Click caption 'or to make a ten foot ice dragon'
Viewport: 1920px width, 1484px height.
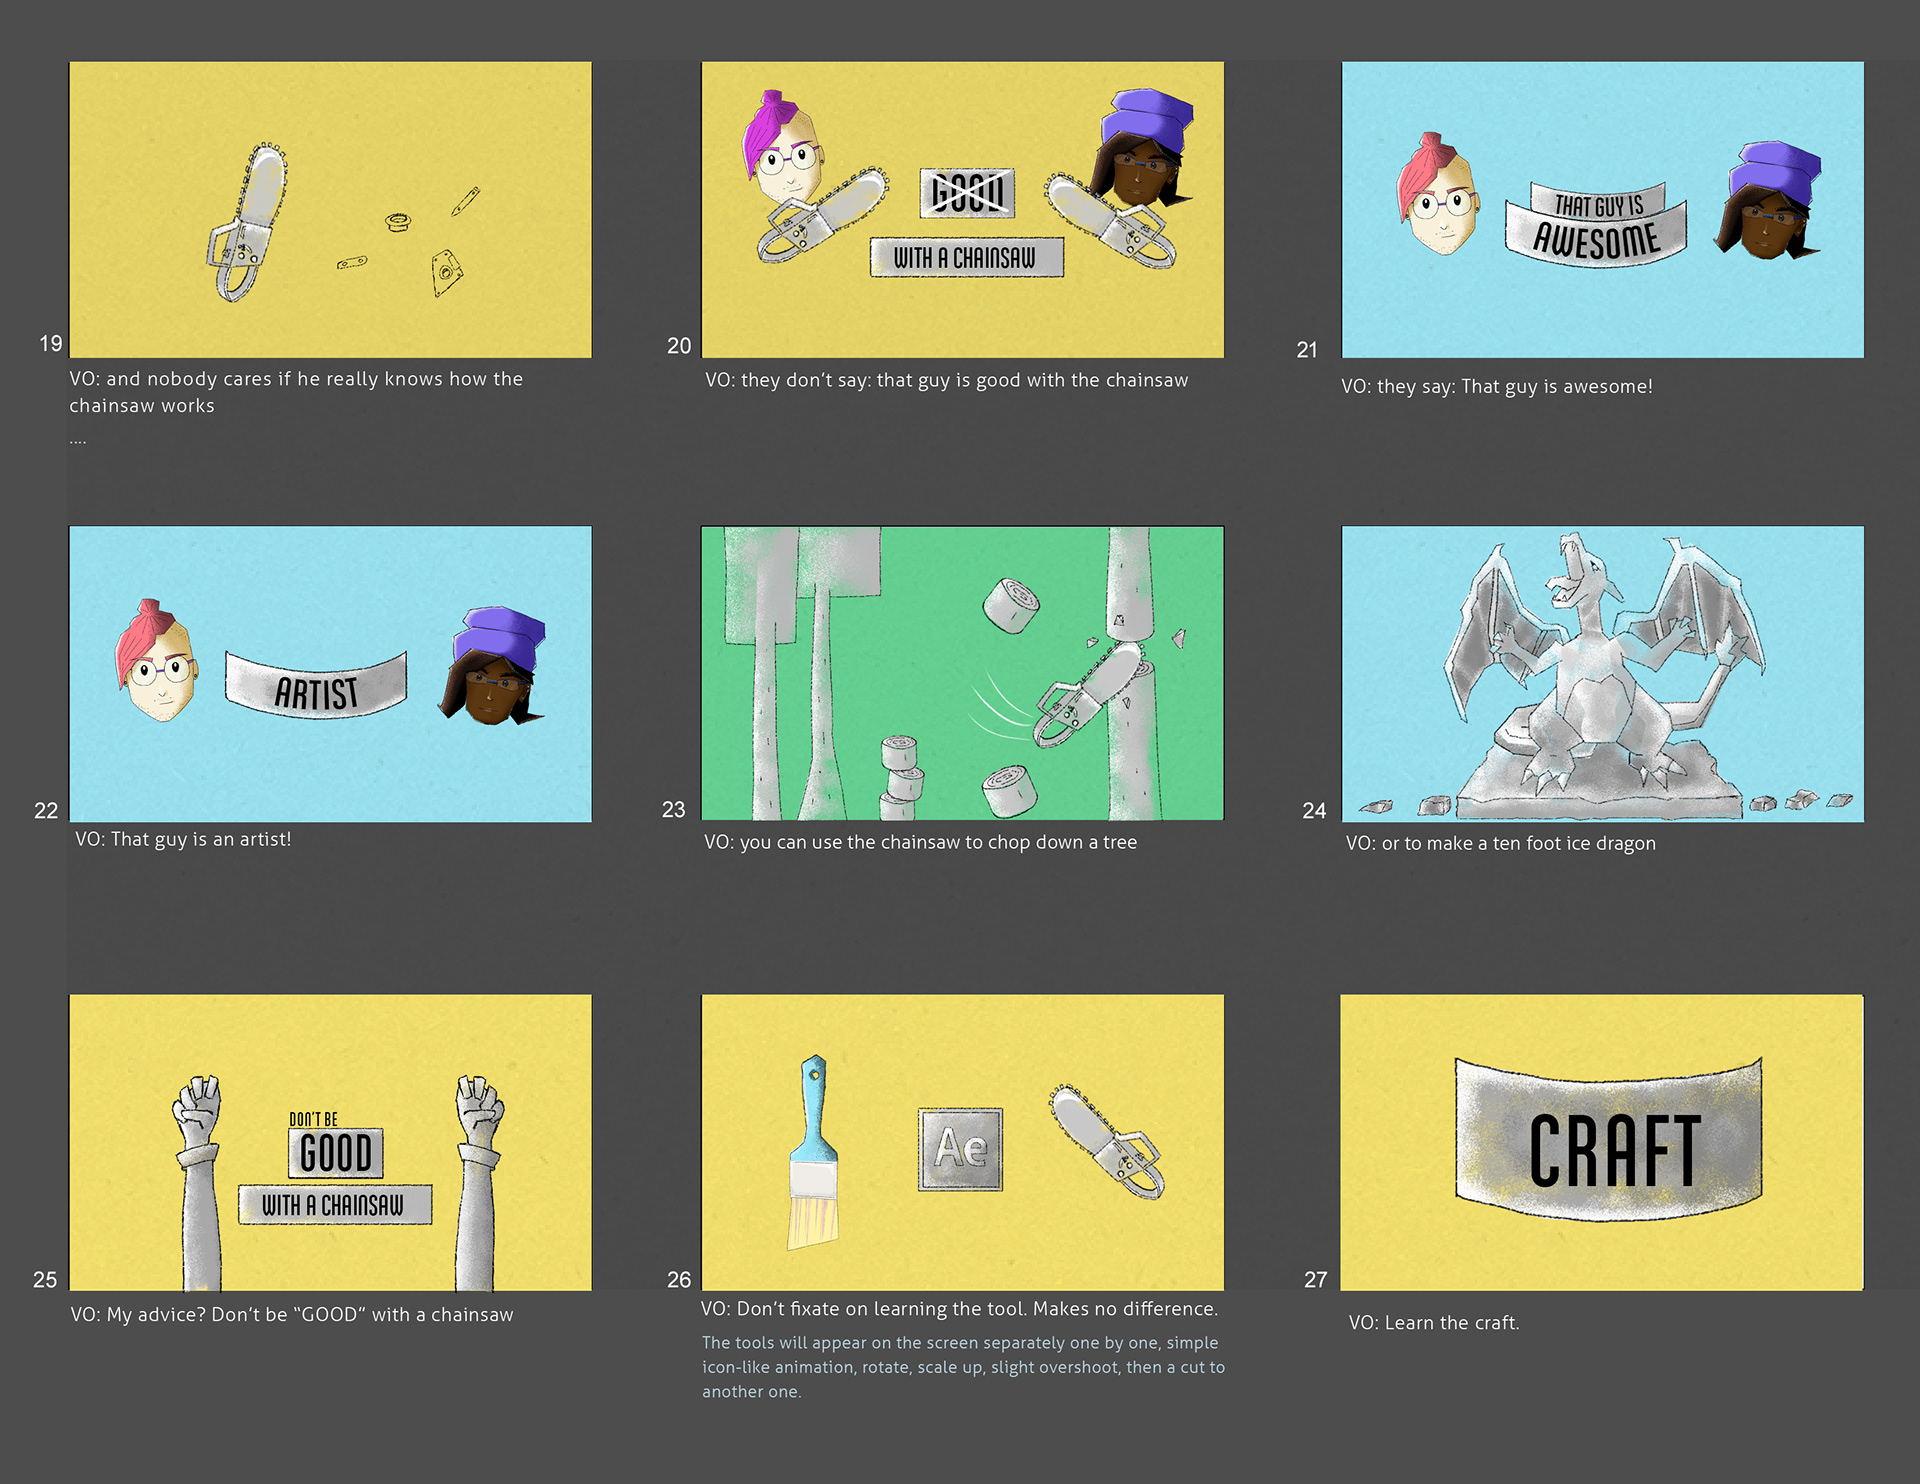[1500, 843]
